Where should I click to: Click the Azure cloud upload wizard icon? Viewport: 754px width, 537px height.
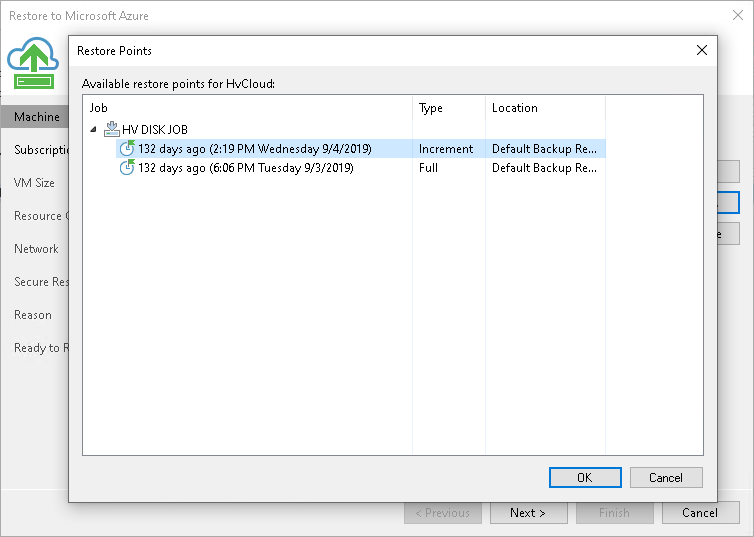tap(33, 63)
